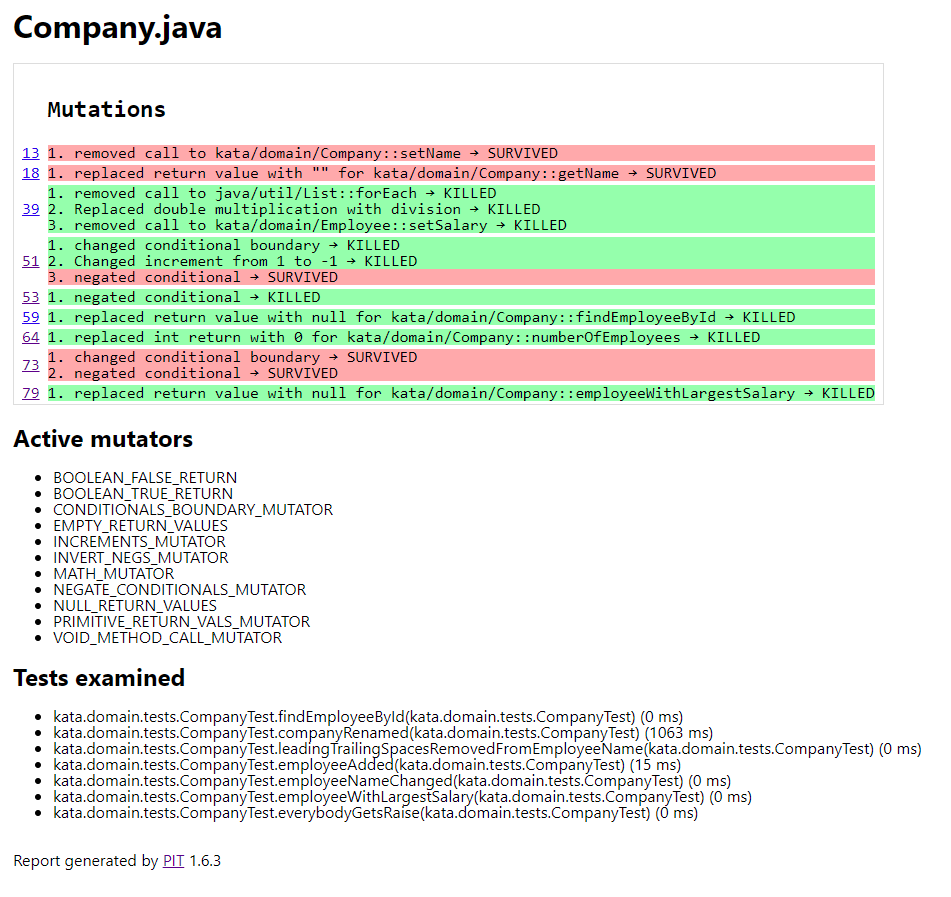Select VOID_METHOD_CALL_MUTATOR entry
Screen dimensions: 951x897
(167, 637)
